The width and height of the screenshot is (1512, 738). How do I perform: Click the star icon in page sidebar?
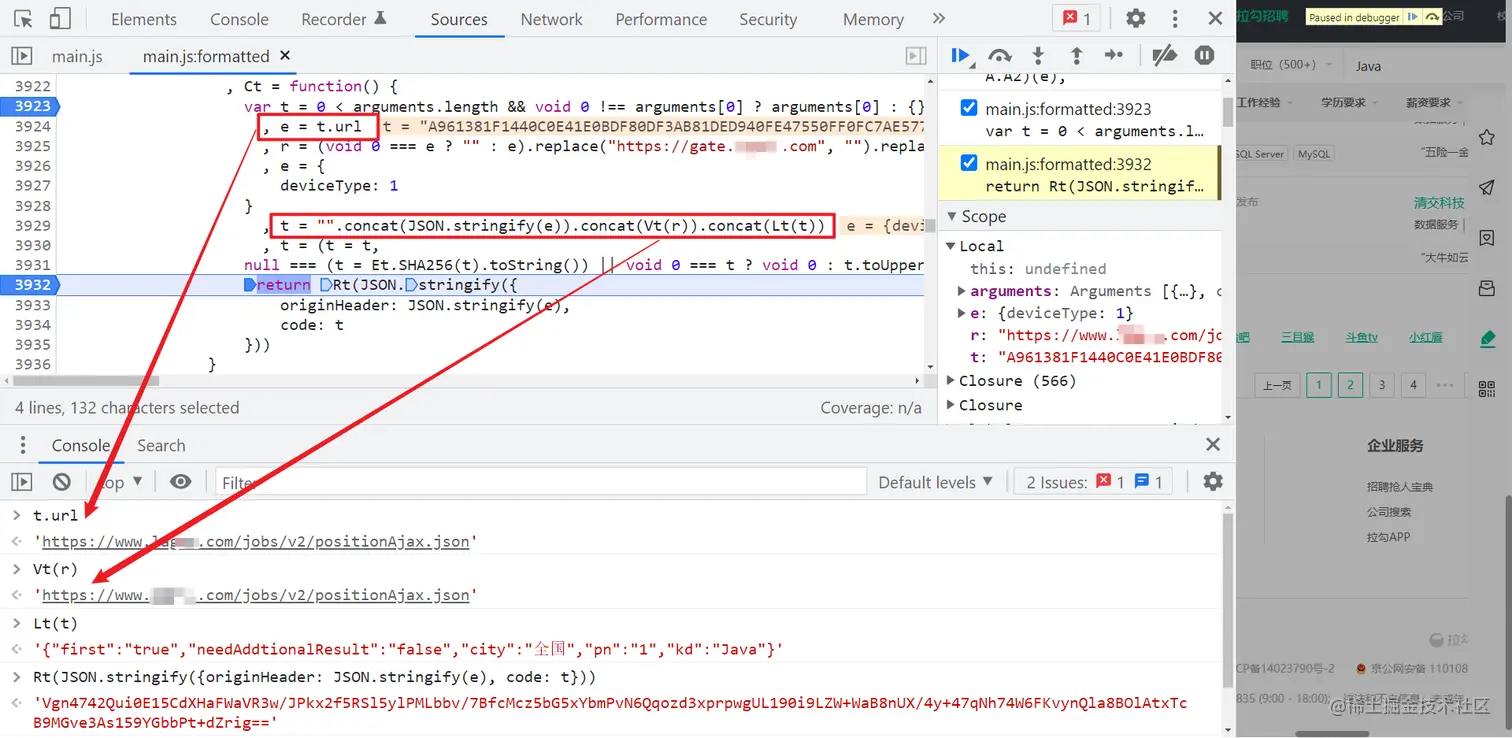(1488, 137)
